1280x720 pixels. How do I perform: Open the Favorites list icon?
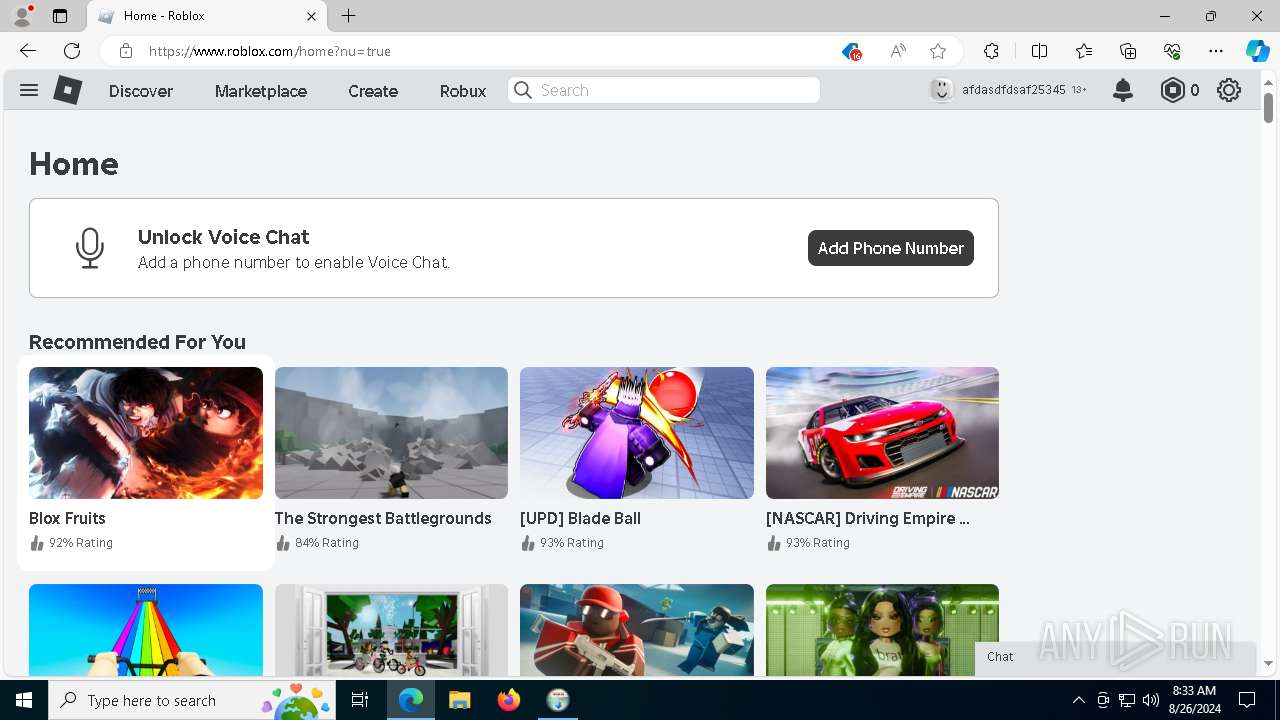pyautogui.click(x=1084, y=51)
